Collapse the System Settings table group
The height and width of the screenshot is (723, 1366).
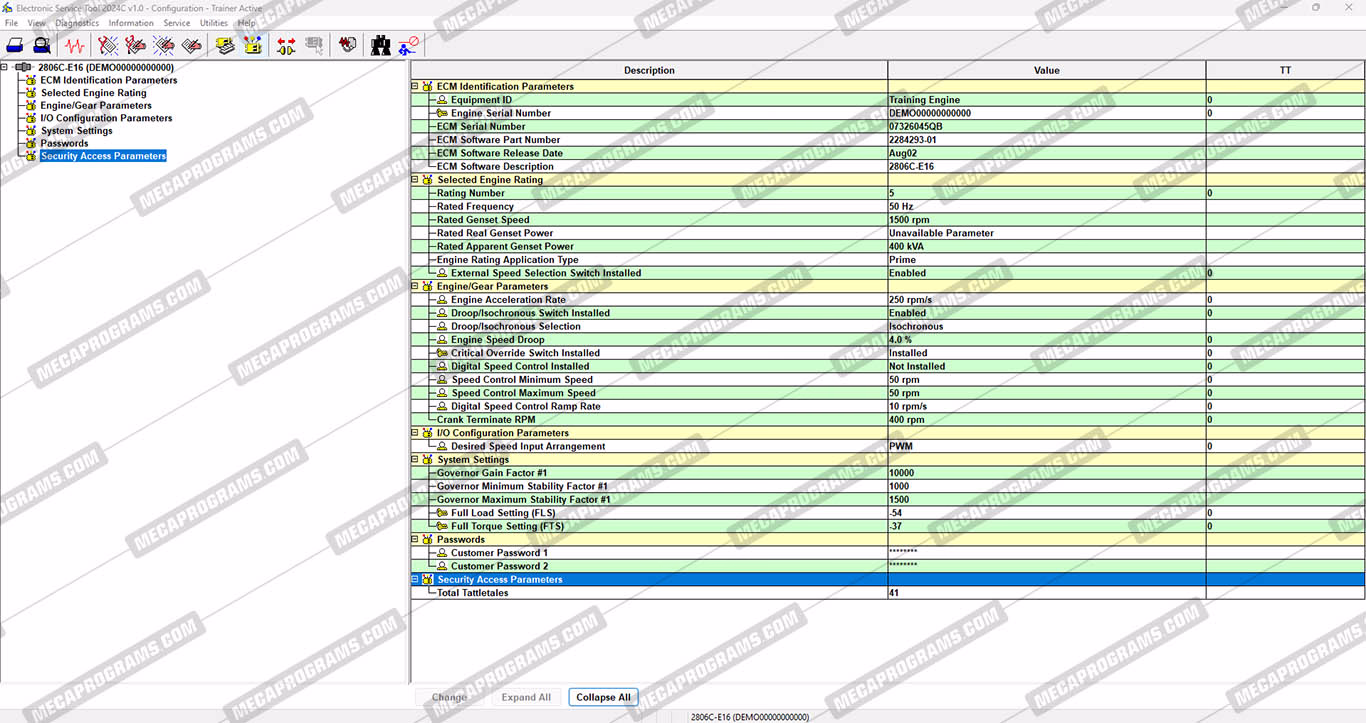(415, 460)
